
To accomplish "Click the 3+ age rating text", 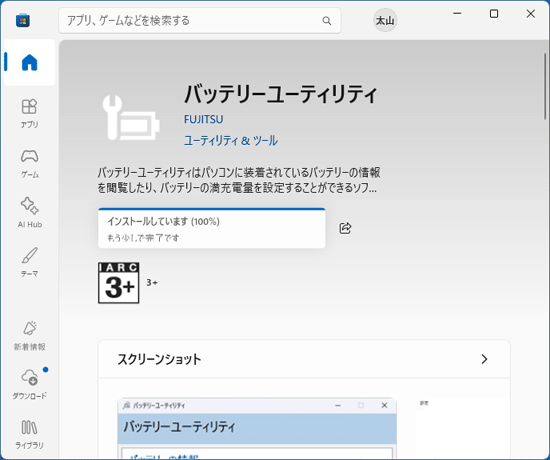I will (152, 282).
